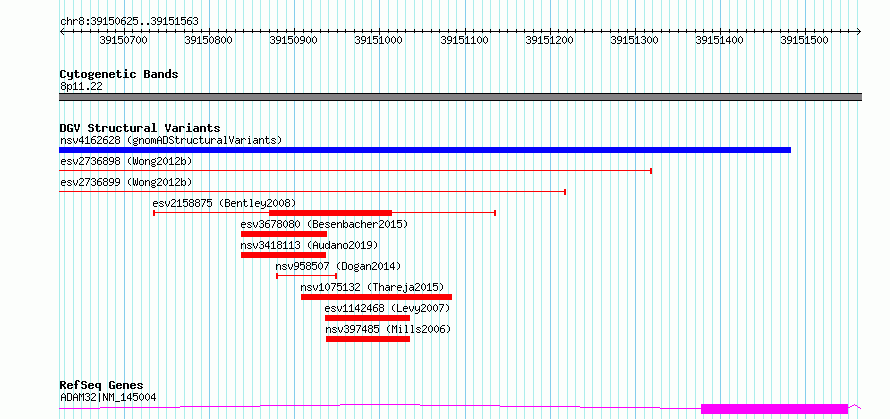Select the esv2736898 (Wong2012b) label

pyautogui.click(x=126, y=161)
